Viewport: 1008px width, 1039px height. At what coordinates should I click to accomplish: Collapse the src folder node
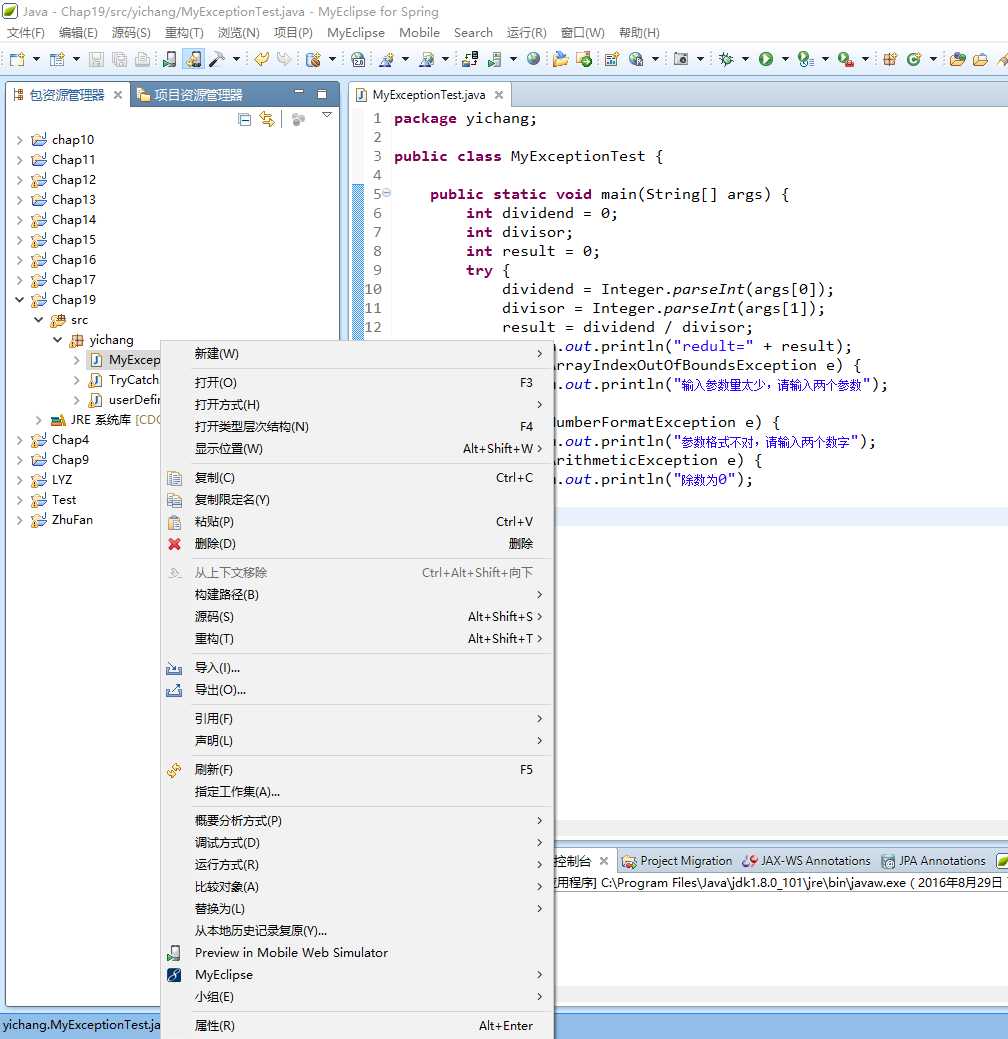[38, 320]
